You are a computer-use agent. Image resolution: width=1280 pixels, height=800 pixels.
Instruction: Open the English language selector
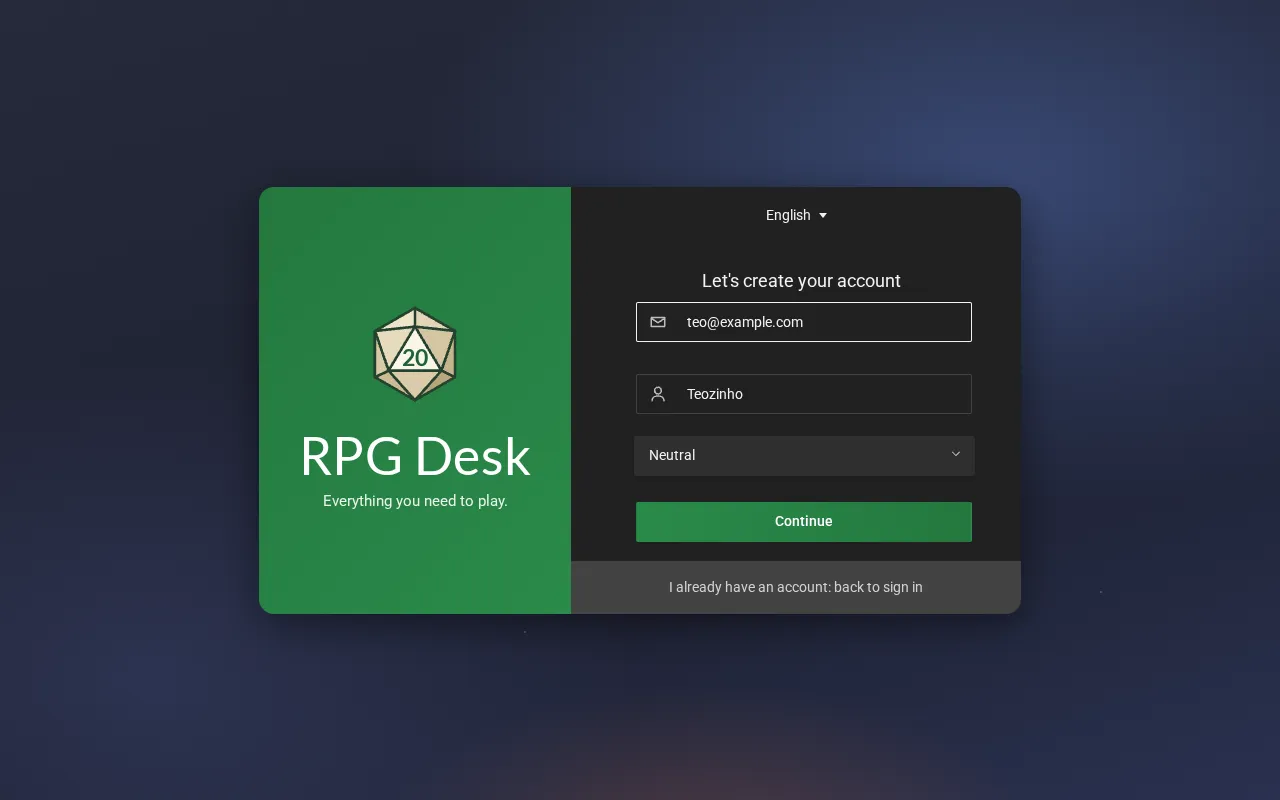796,215
